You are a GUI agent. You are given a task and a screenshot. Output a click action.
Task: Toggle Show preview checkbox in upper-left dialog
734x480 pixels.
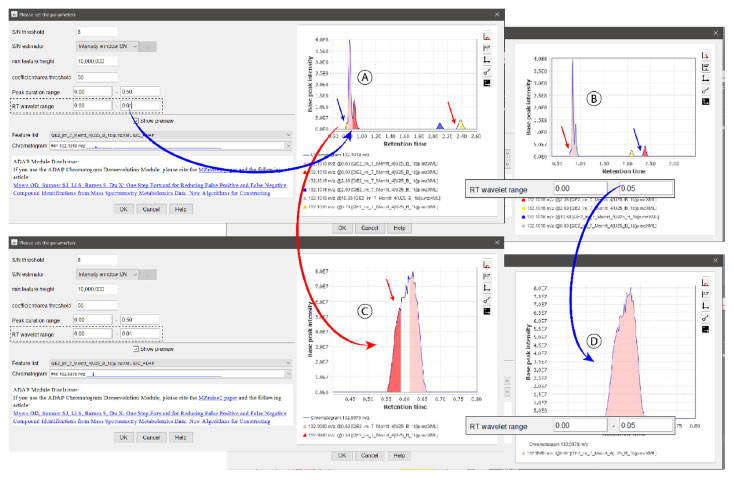tap(137, 121)
